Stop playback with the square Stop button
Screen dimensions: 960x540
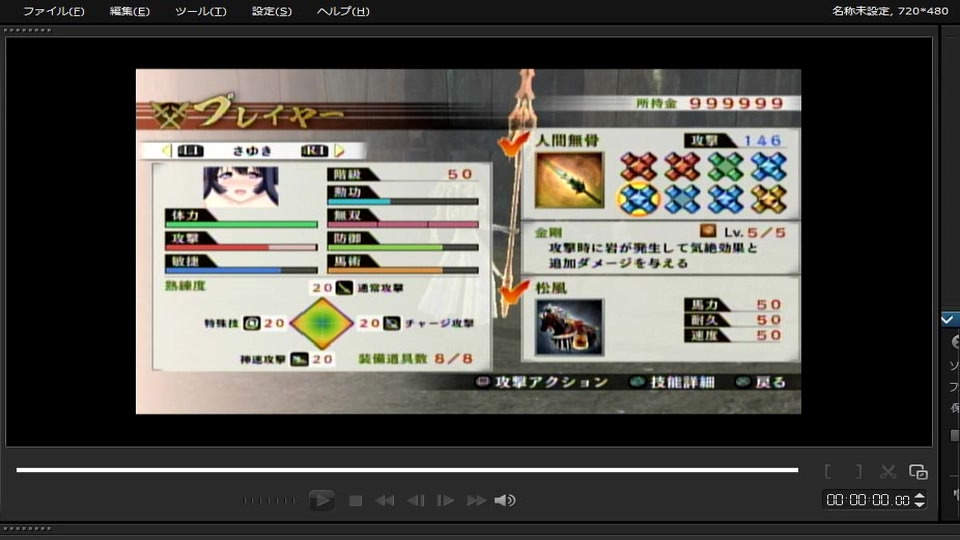click(355, 501)
